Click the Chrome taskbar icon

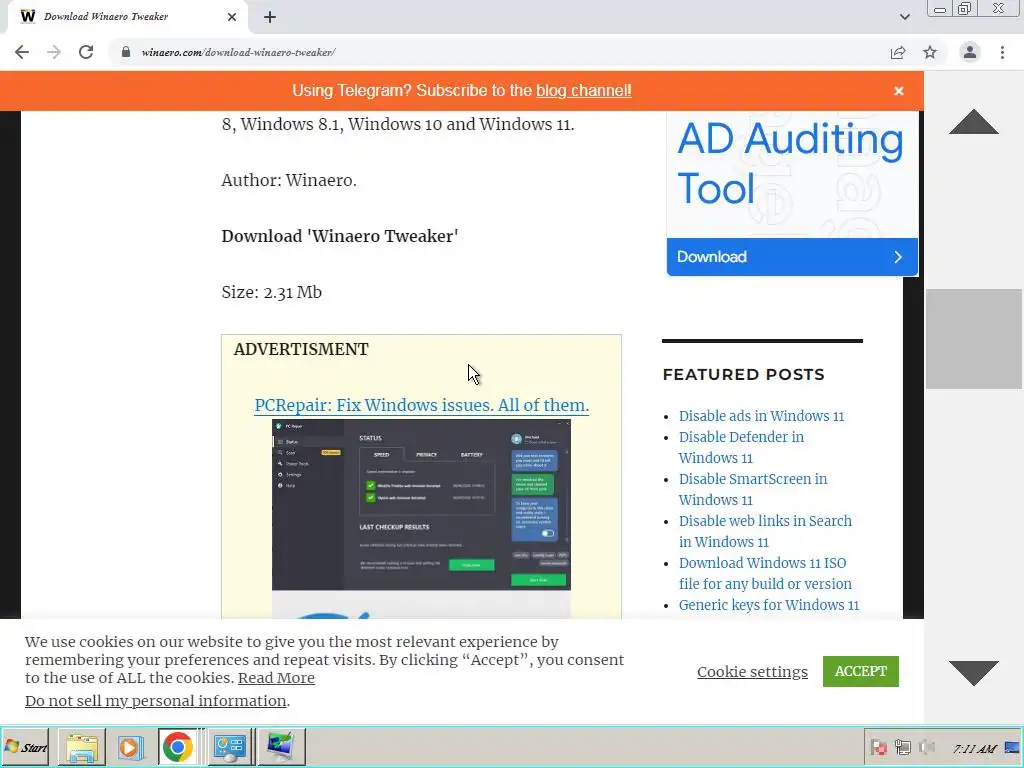tap(178, 747)
